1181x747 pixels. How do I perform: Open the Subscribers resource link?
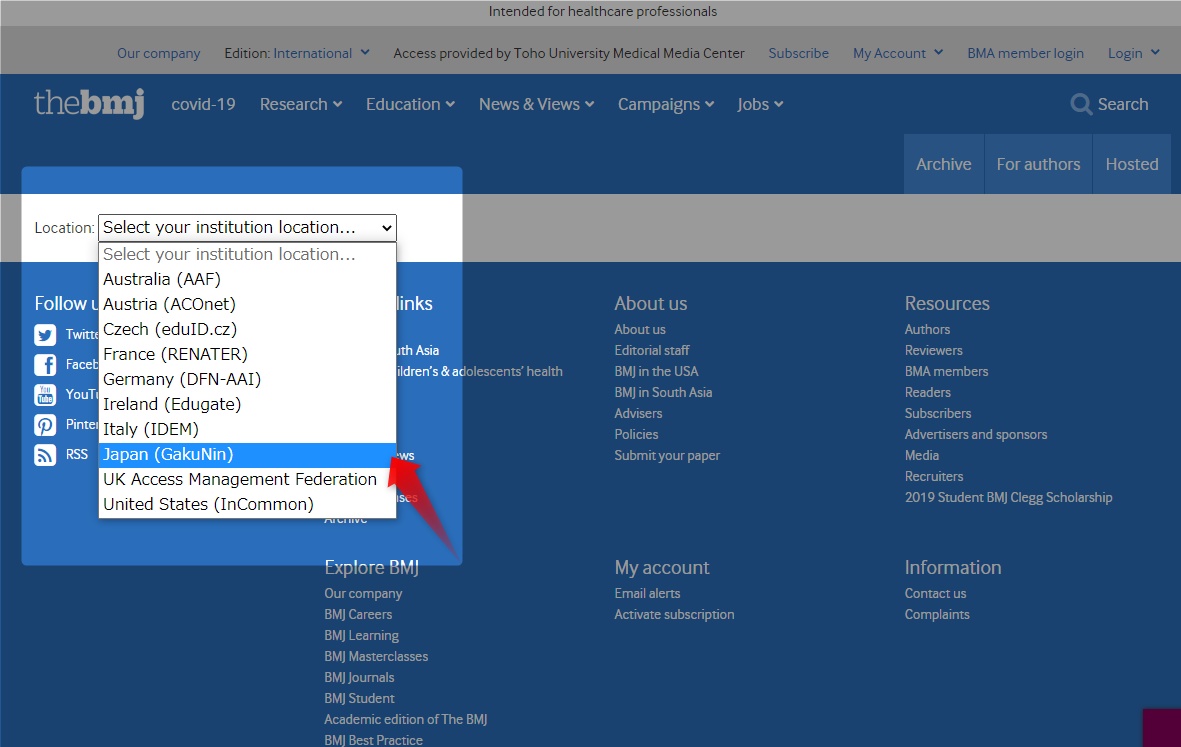[x=938, y=413]
